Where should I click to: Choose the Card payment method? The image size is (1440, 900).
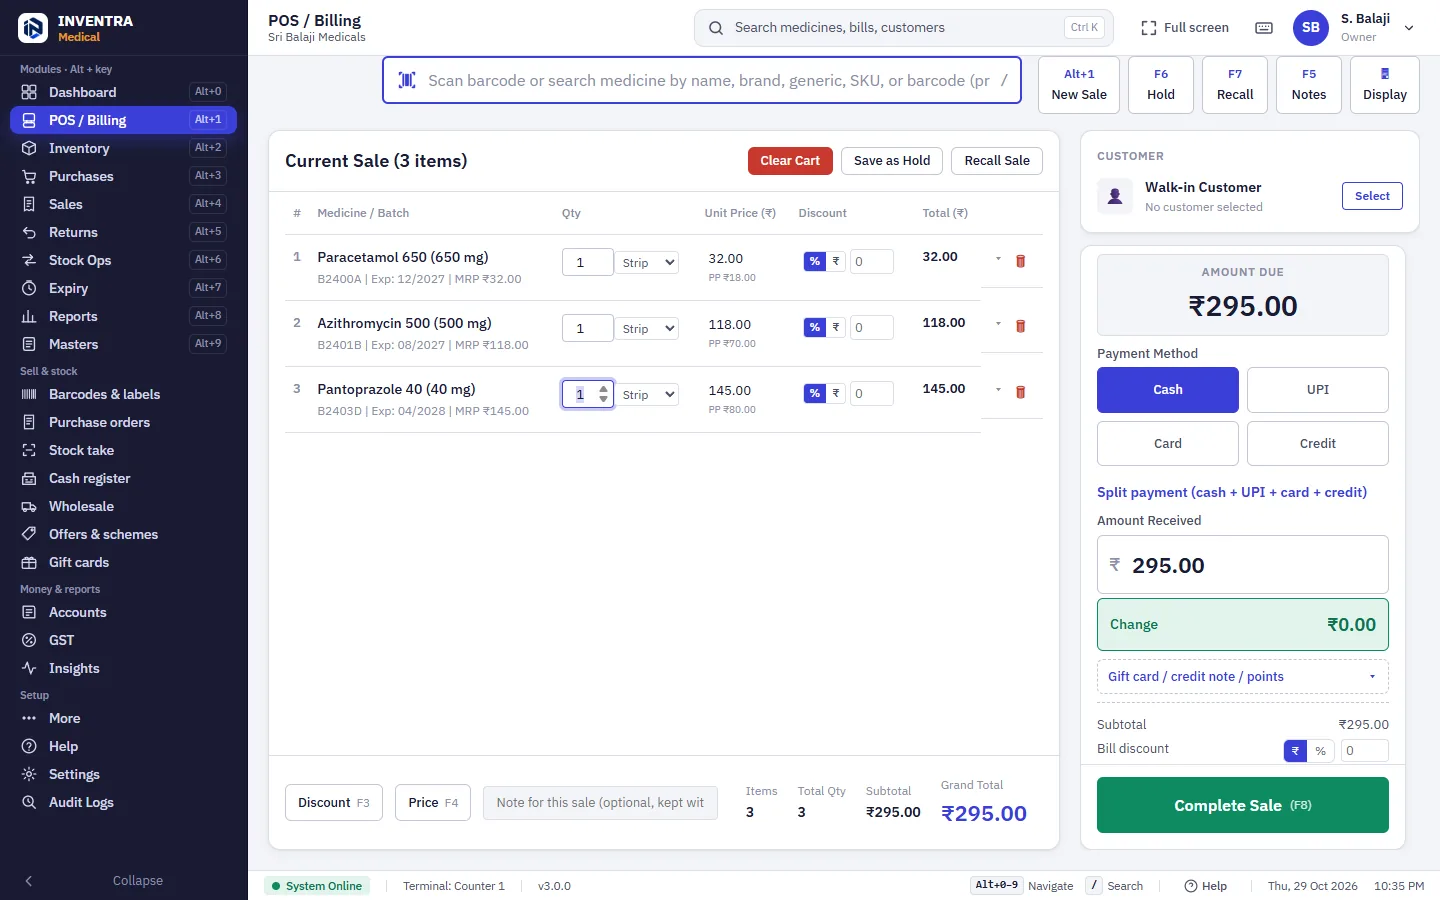click(x=1168, y=444)
